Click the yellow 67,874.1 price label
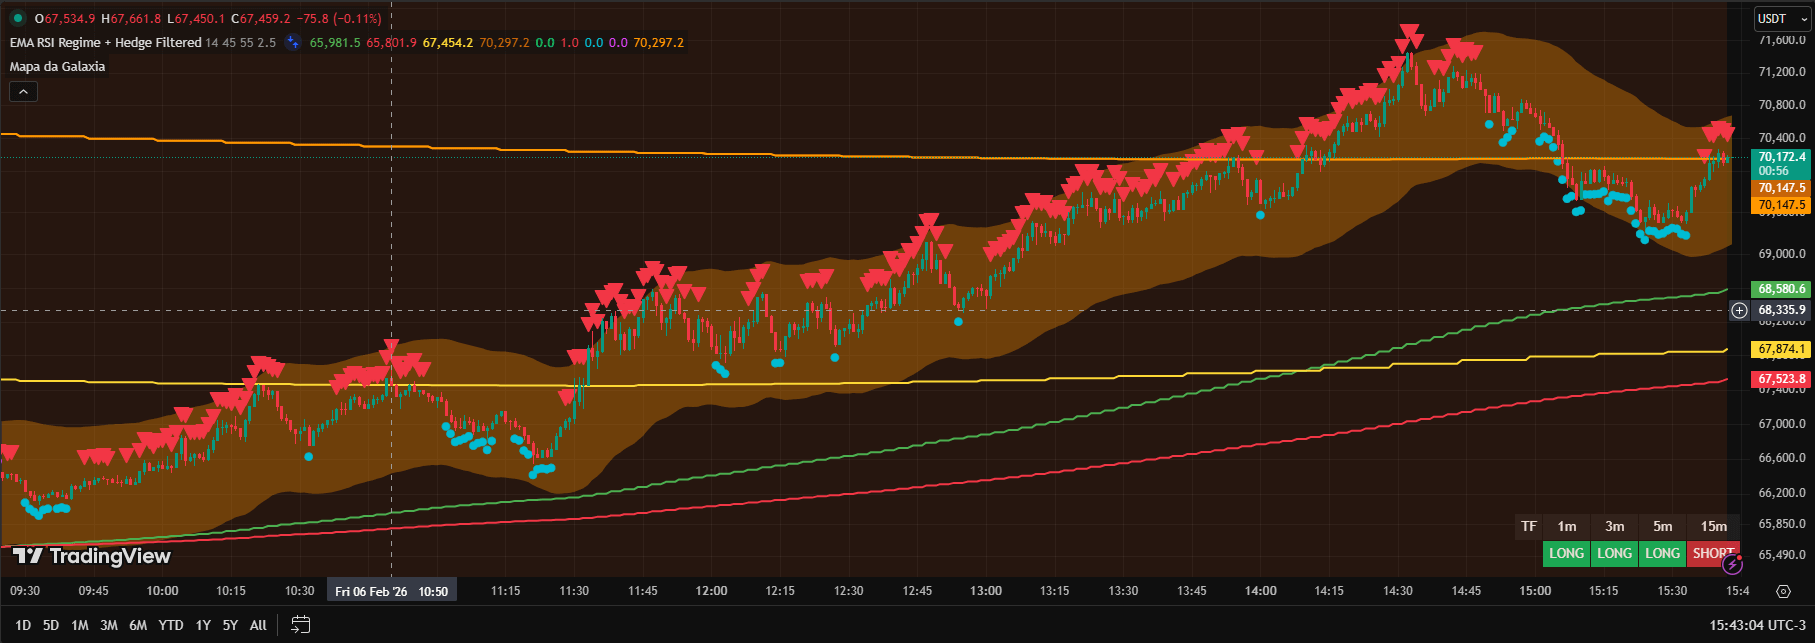The image size is (1815, 643). pos(1782,349)
